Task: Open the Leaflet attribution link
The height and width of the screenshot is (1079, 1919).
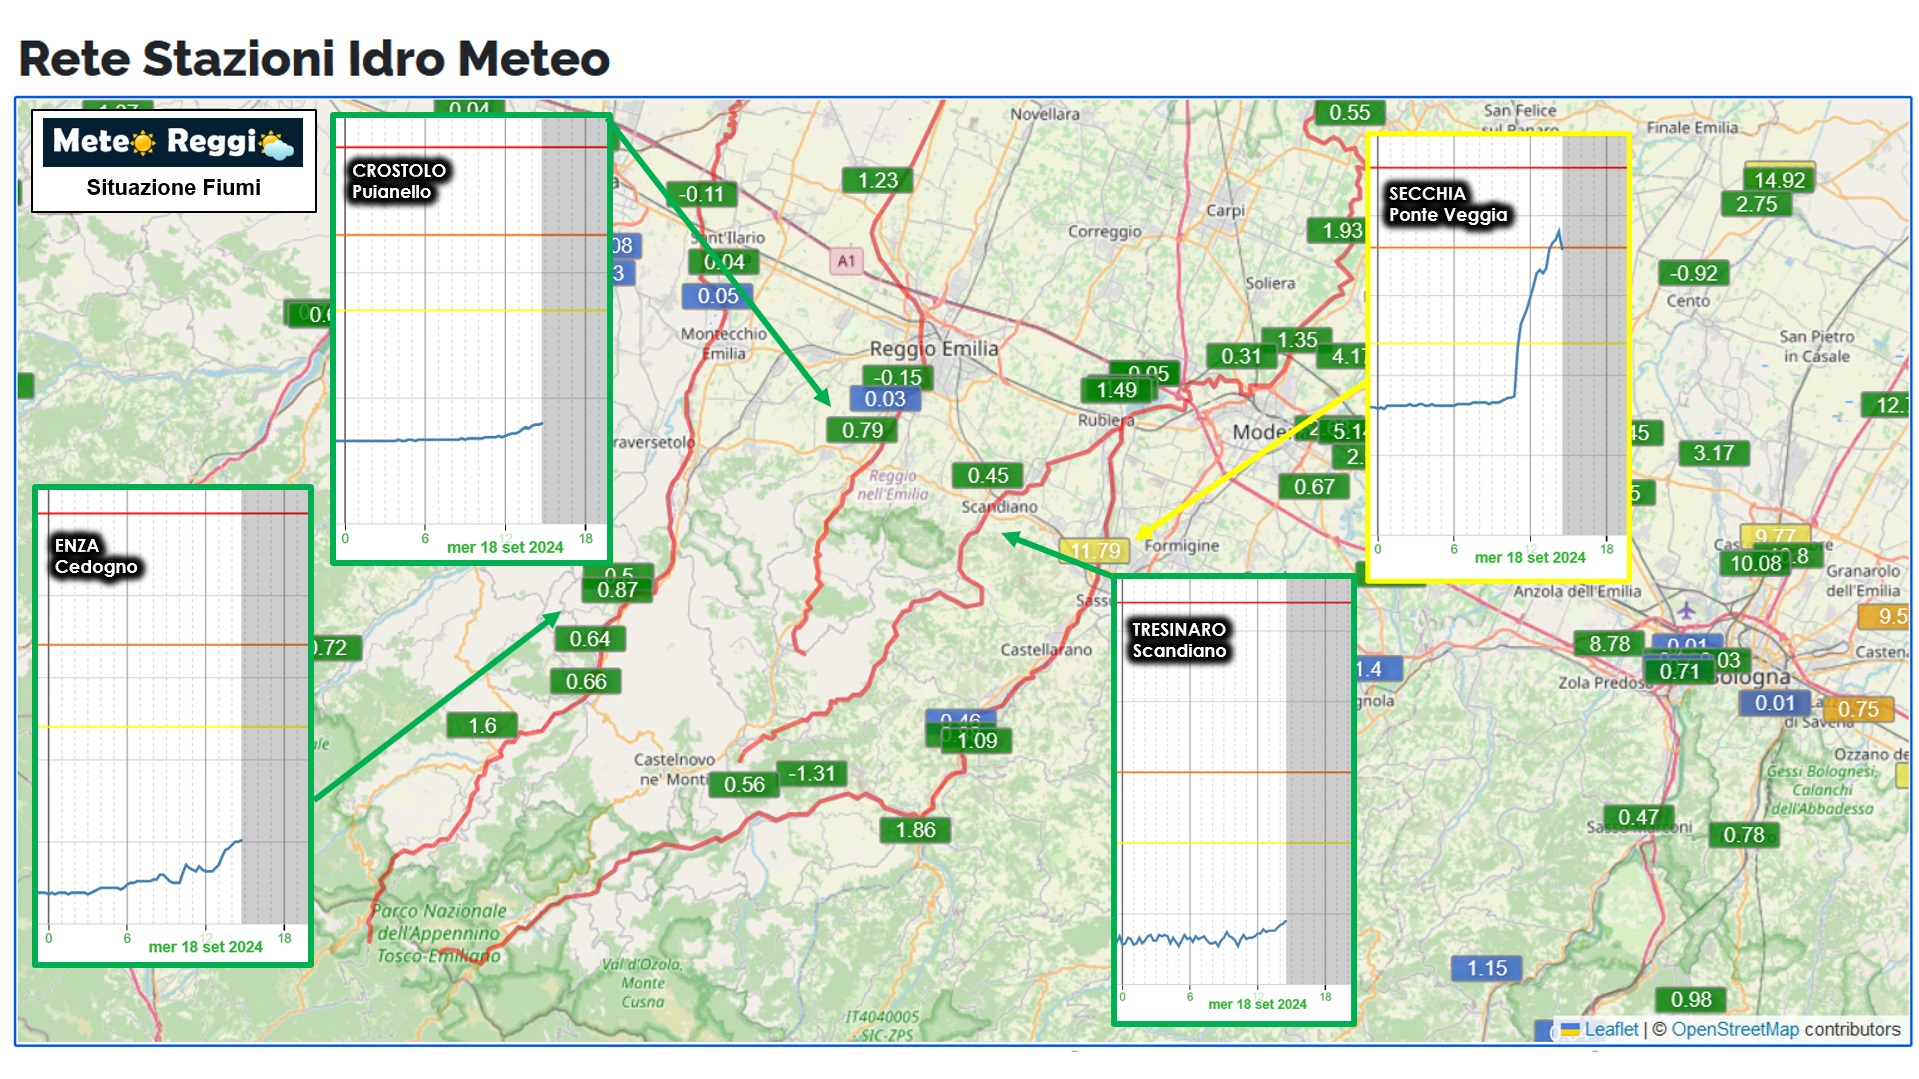Action: point(1610,1029)
